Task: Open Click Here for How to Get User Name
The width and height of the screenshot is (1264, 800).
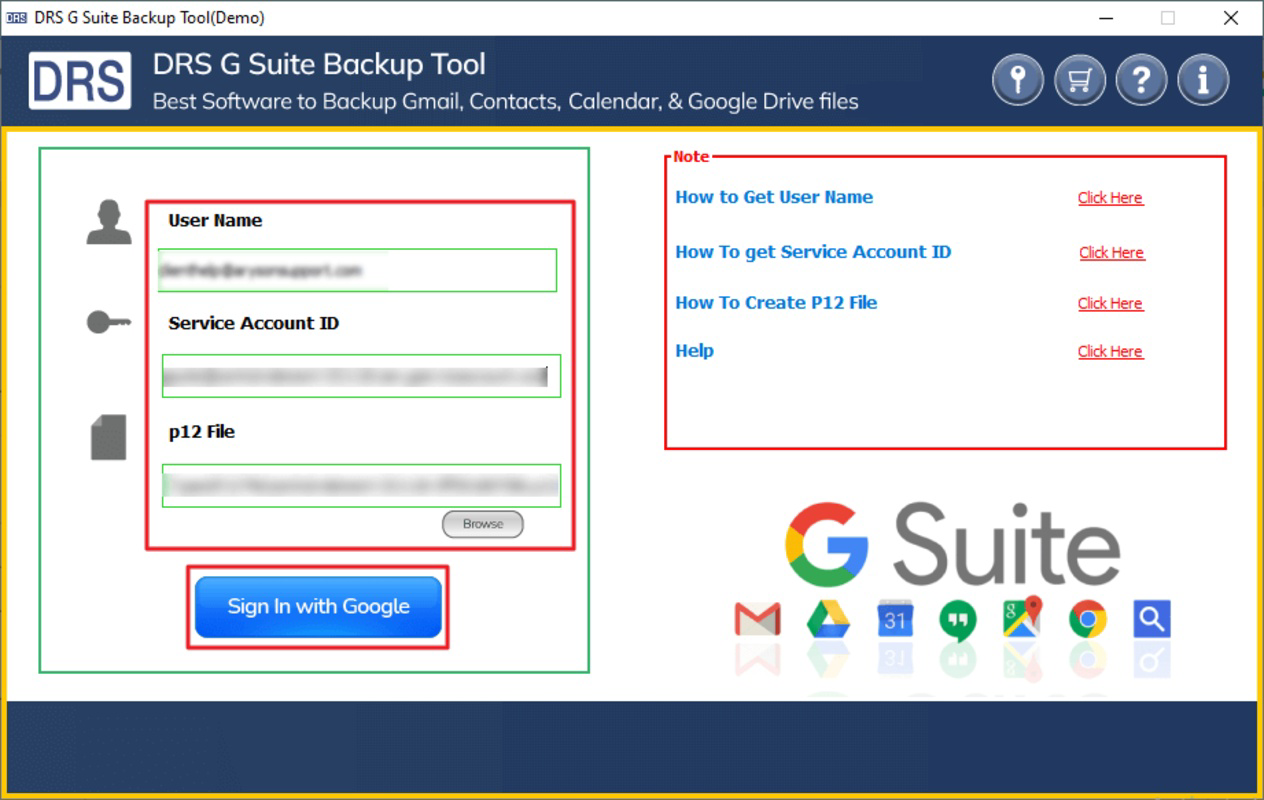Action: coord(1110,198)
